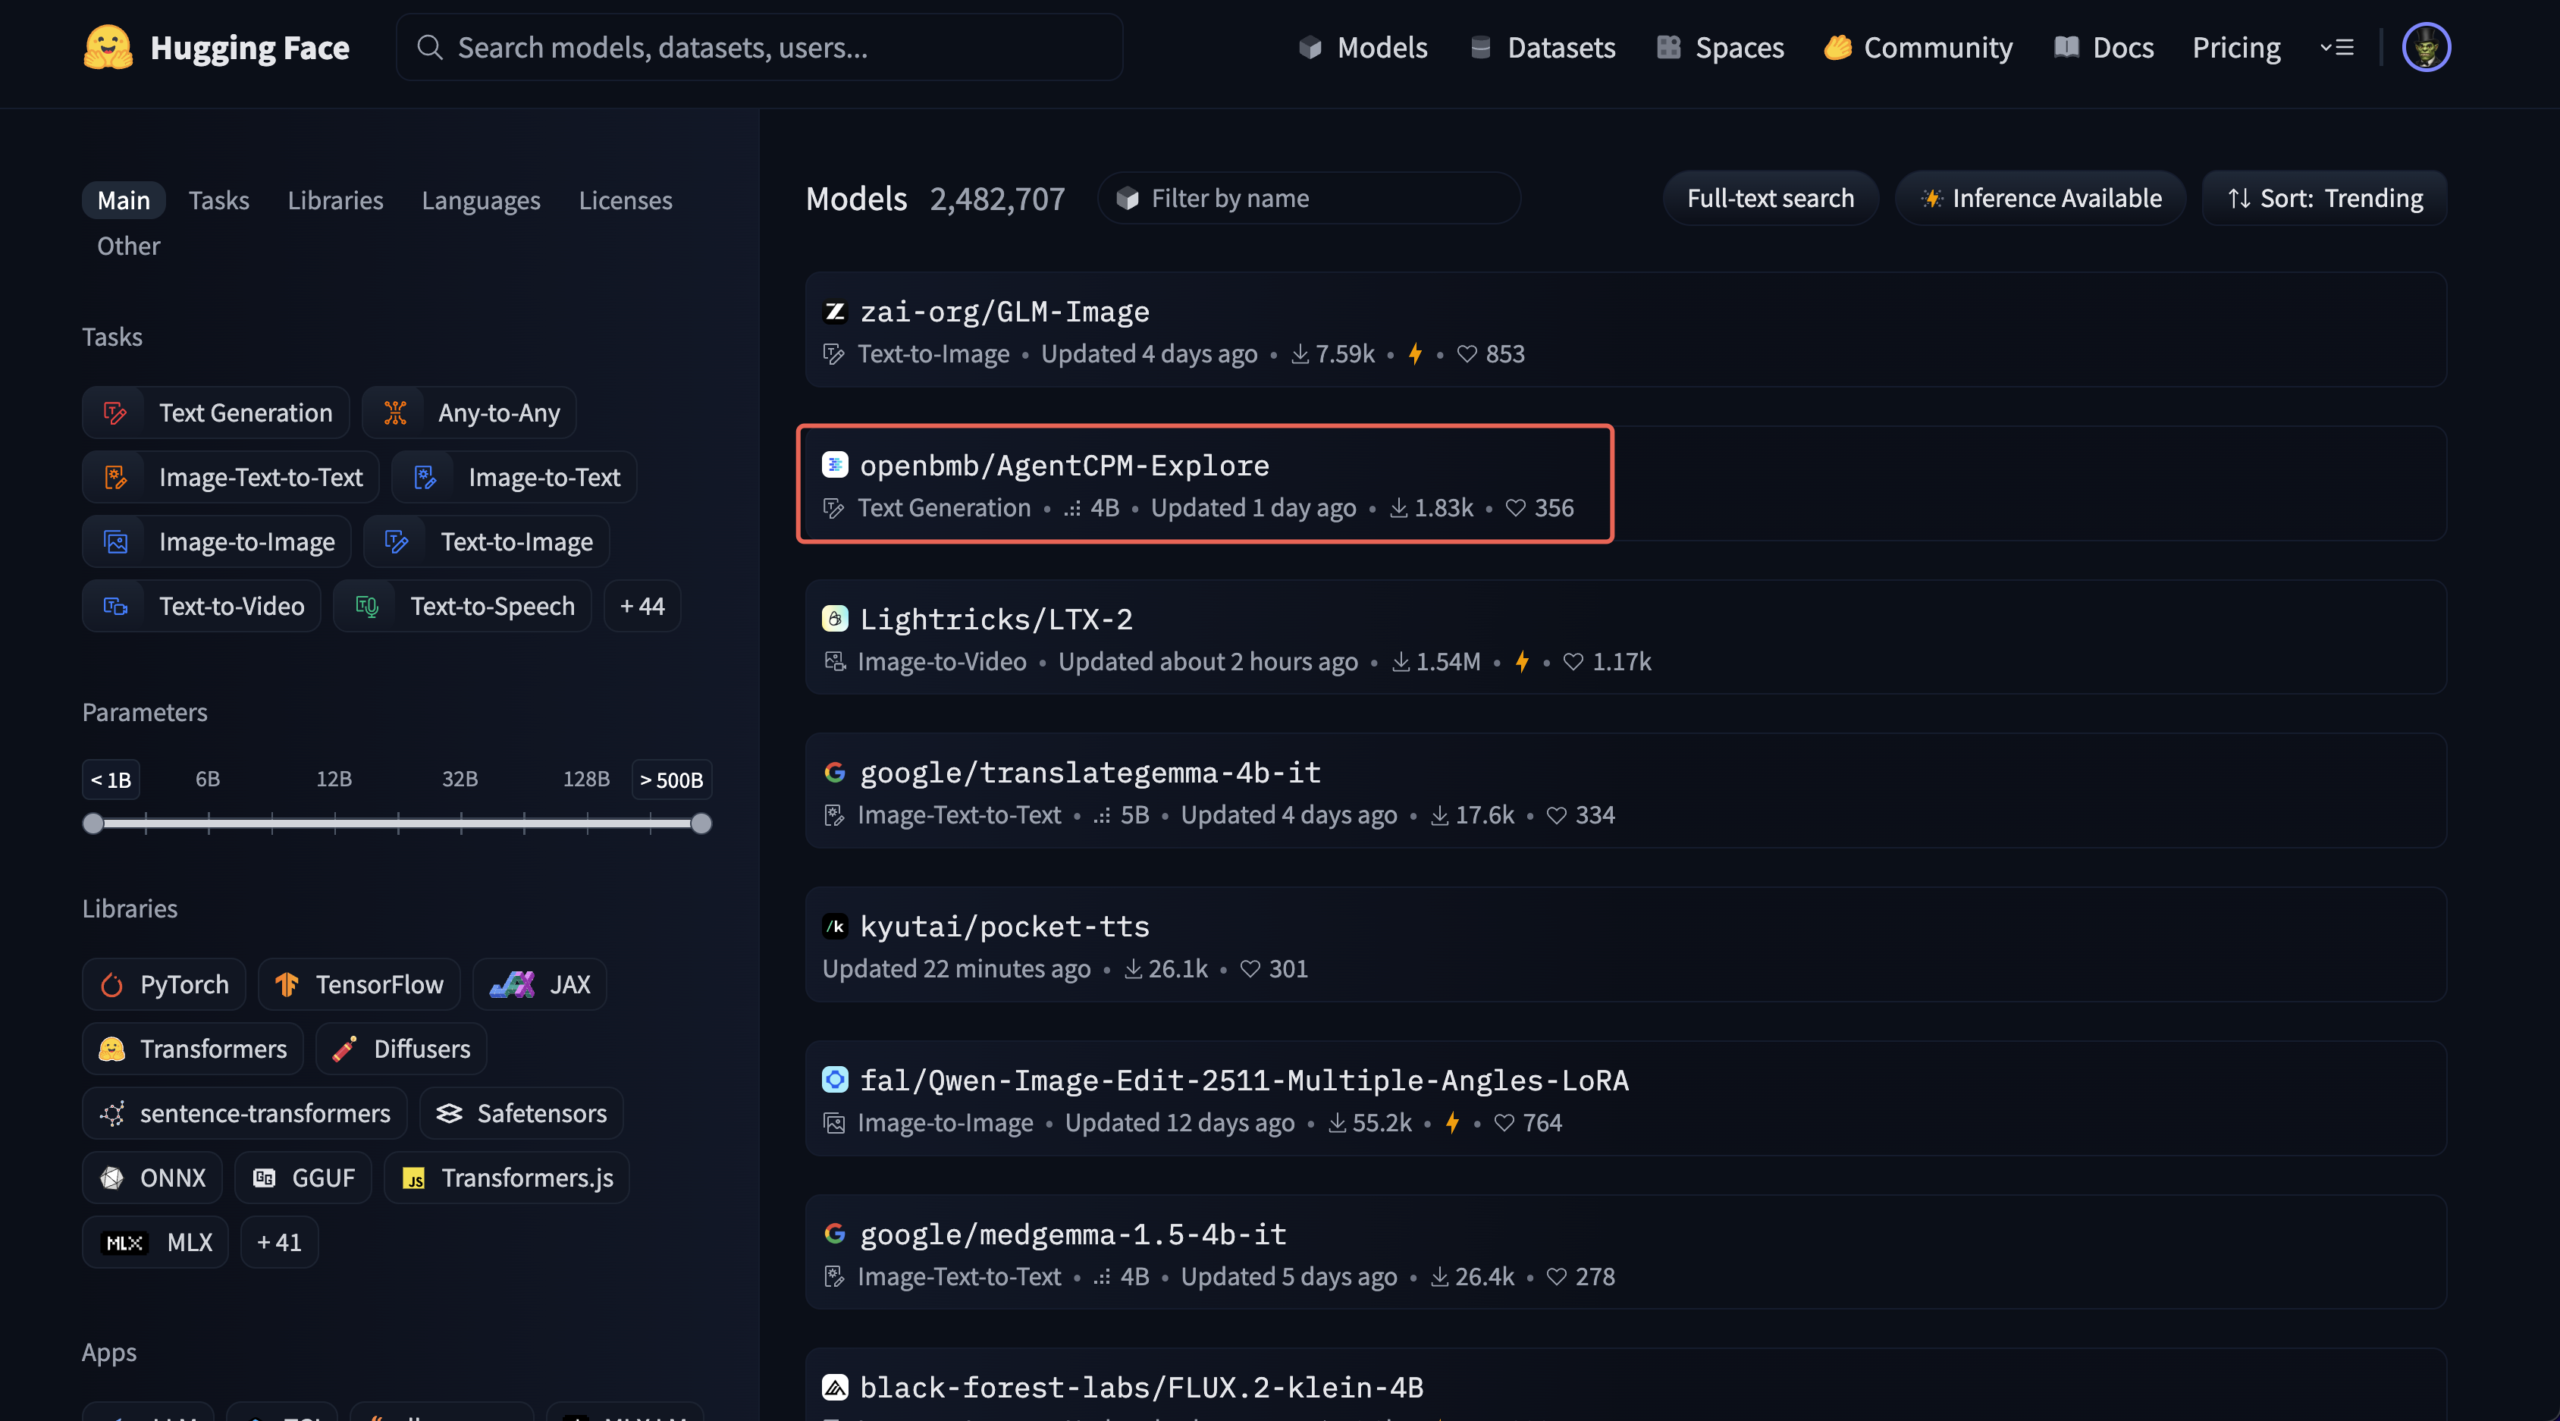Click the Hugging Face logo emoji
Image resolution: width=2560 pixels, height=1421 pixels.
[x=108, y=47]
